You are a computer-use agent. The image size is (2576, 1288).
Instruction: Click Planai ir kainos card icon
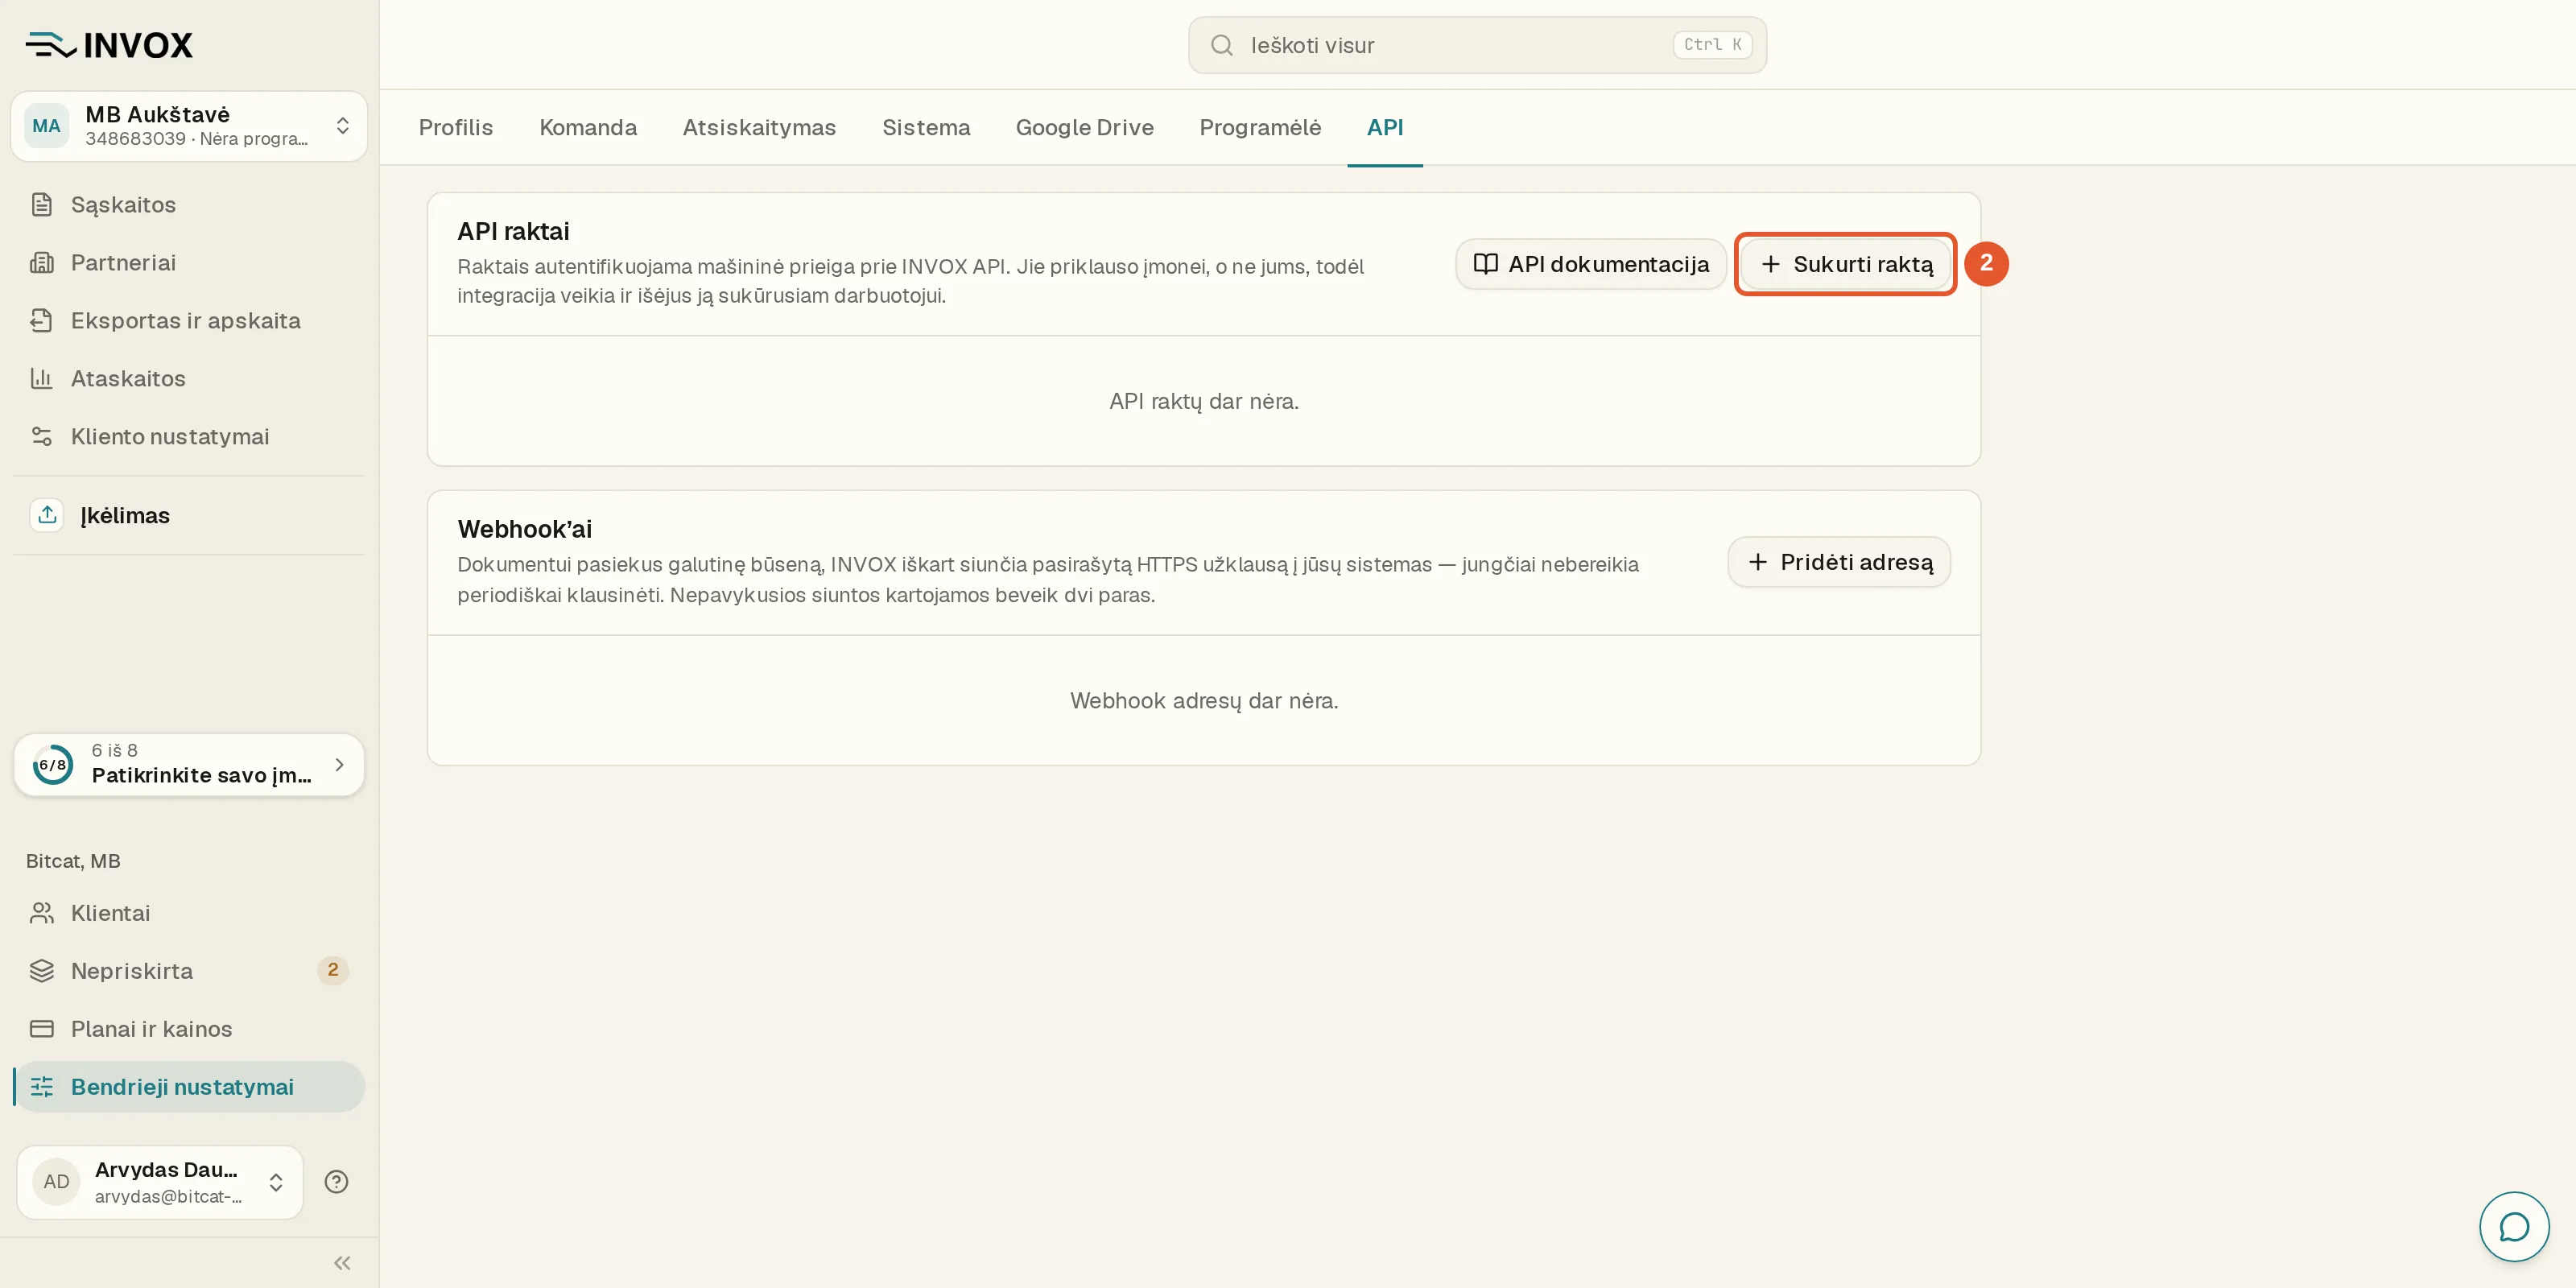coord(41,1029)
